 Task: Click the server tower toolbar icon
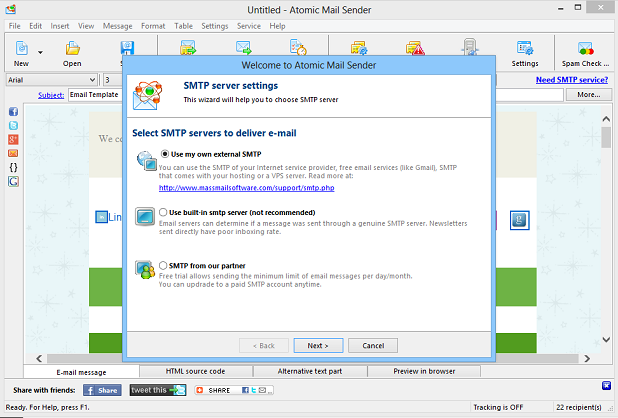pyautogui.click(x=470, y=47)
